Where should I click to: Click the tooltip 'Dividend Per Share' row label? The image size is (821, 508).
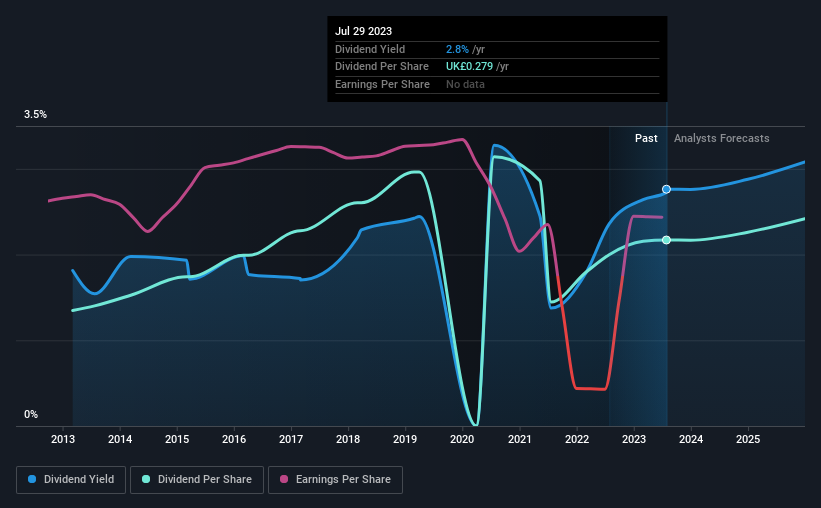(x=382, y=67)
